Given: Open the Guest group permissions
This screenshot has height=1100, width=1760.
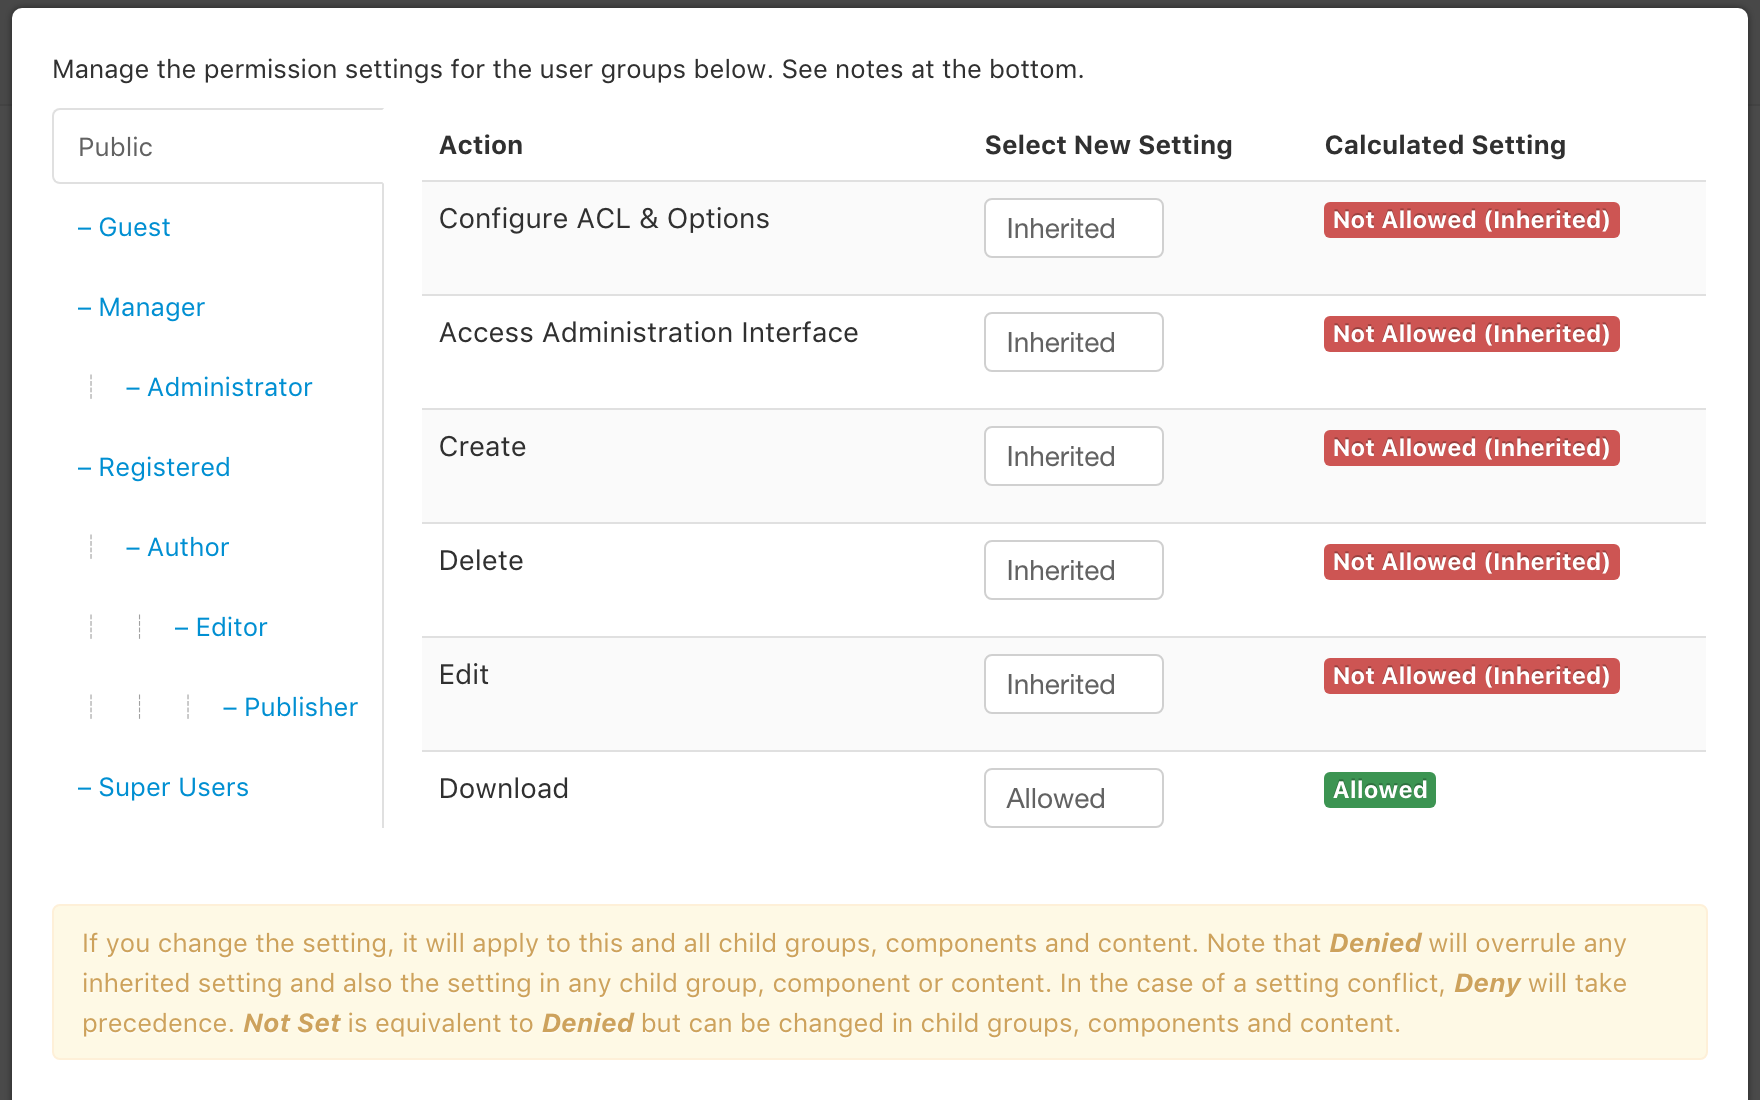Looking at the screenshot, I should pos(134,227).
